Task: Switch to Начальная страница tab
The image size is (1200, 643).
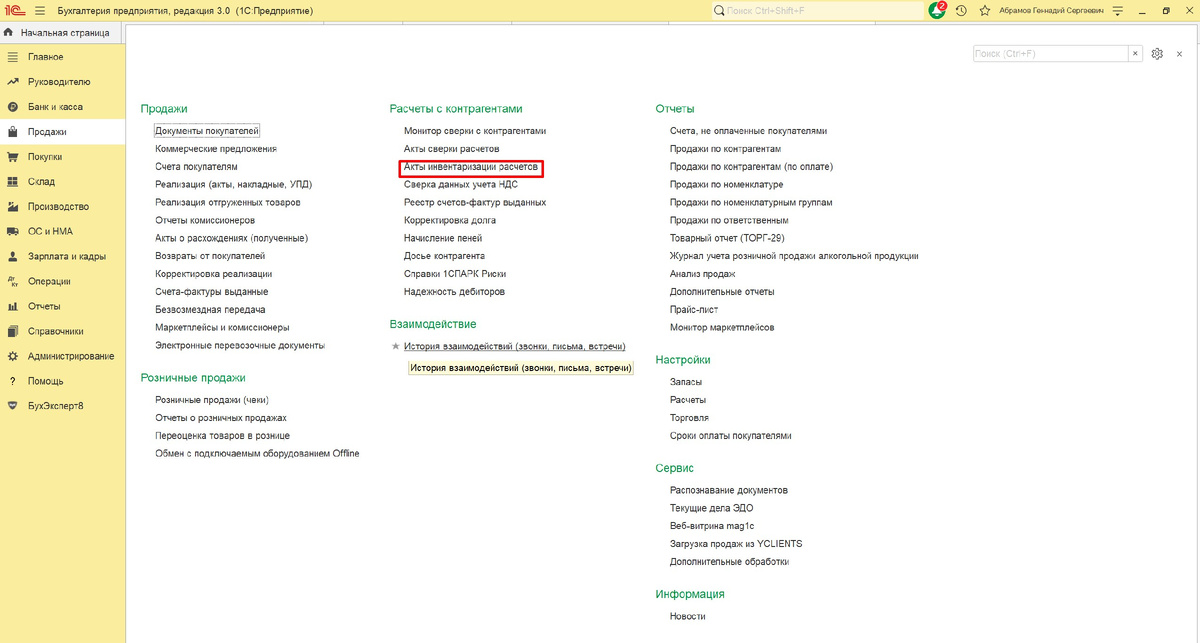Action: click(x=62, y=33)
